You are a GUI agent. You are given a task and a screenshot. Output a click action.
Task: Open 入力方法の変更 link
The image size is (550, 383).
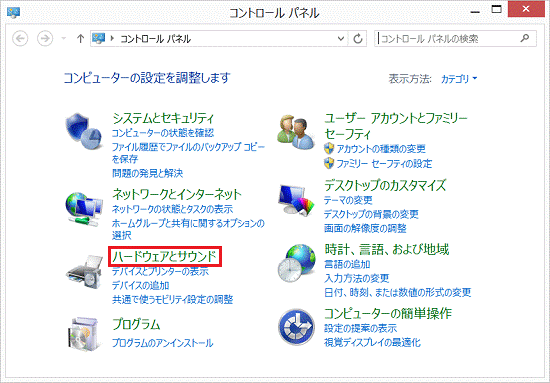tap(356, 278)
